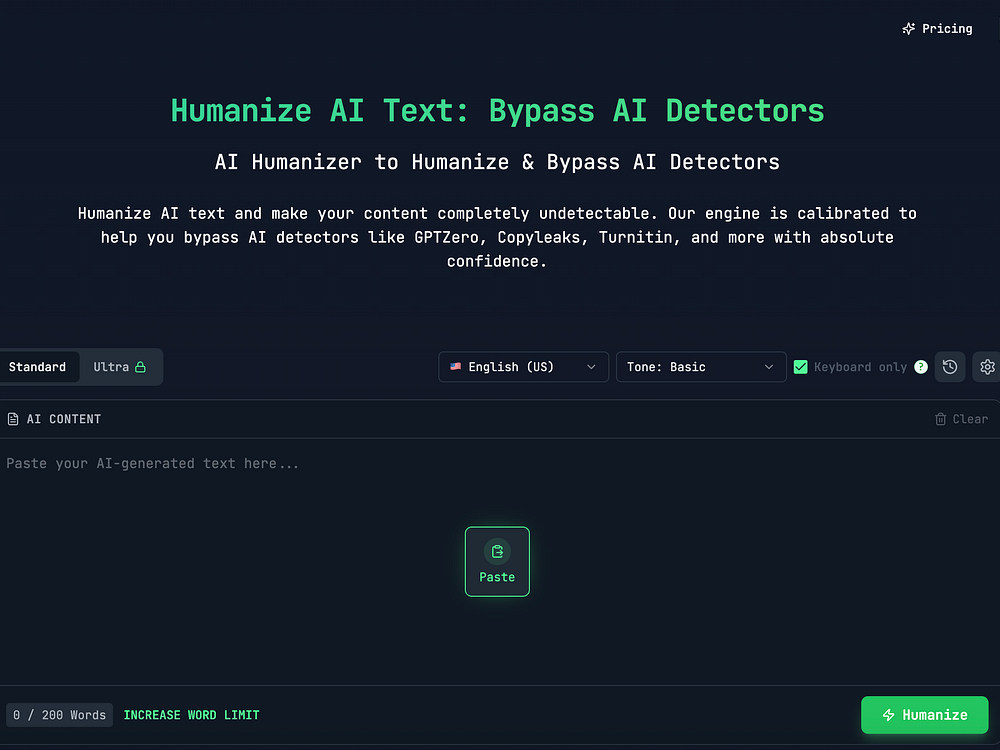Image resolution: width=1000 pixels, height=750 pixels.
Task: Click the Paste button in editor
Action: [497, 561]
